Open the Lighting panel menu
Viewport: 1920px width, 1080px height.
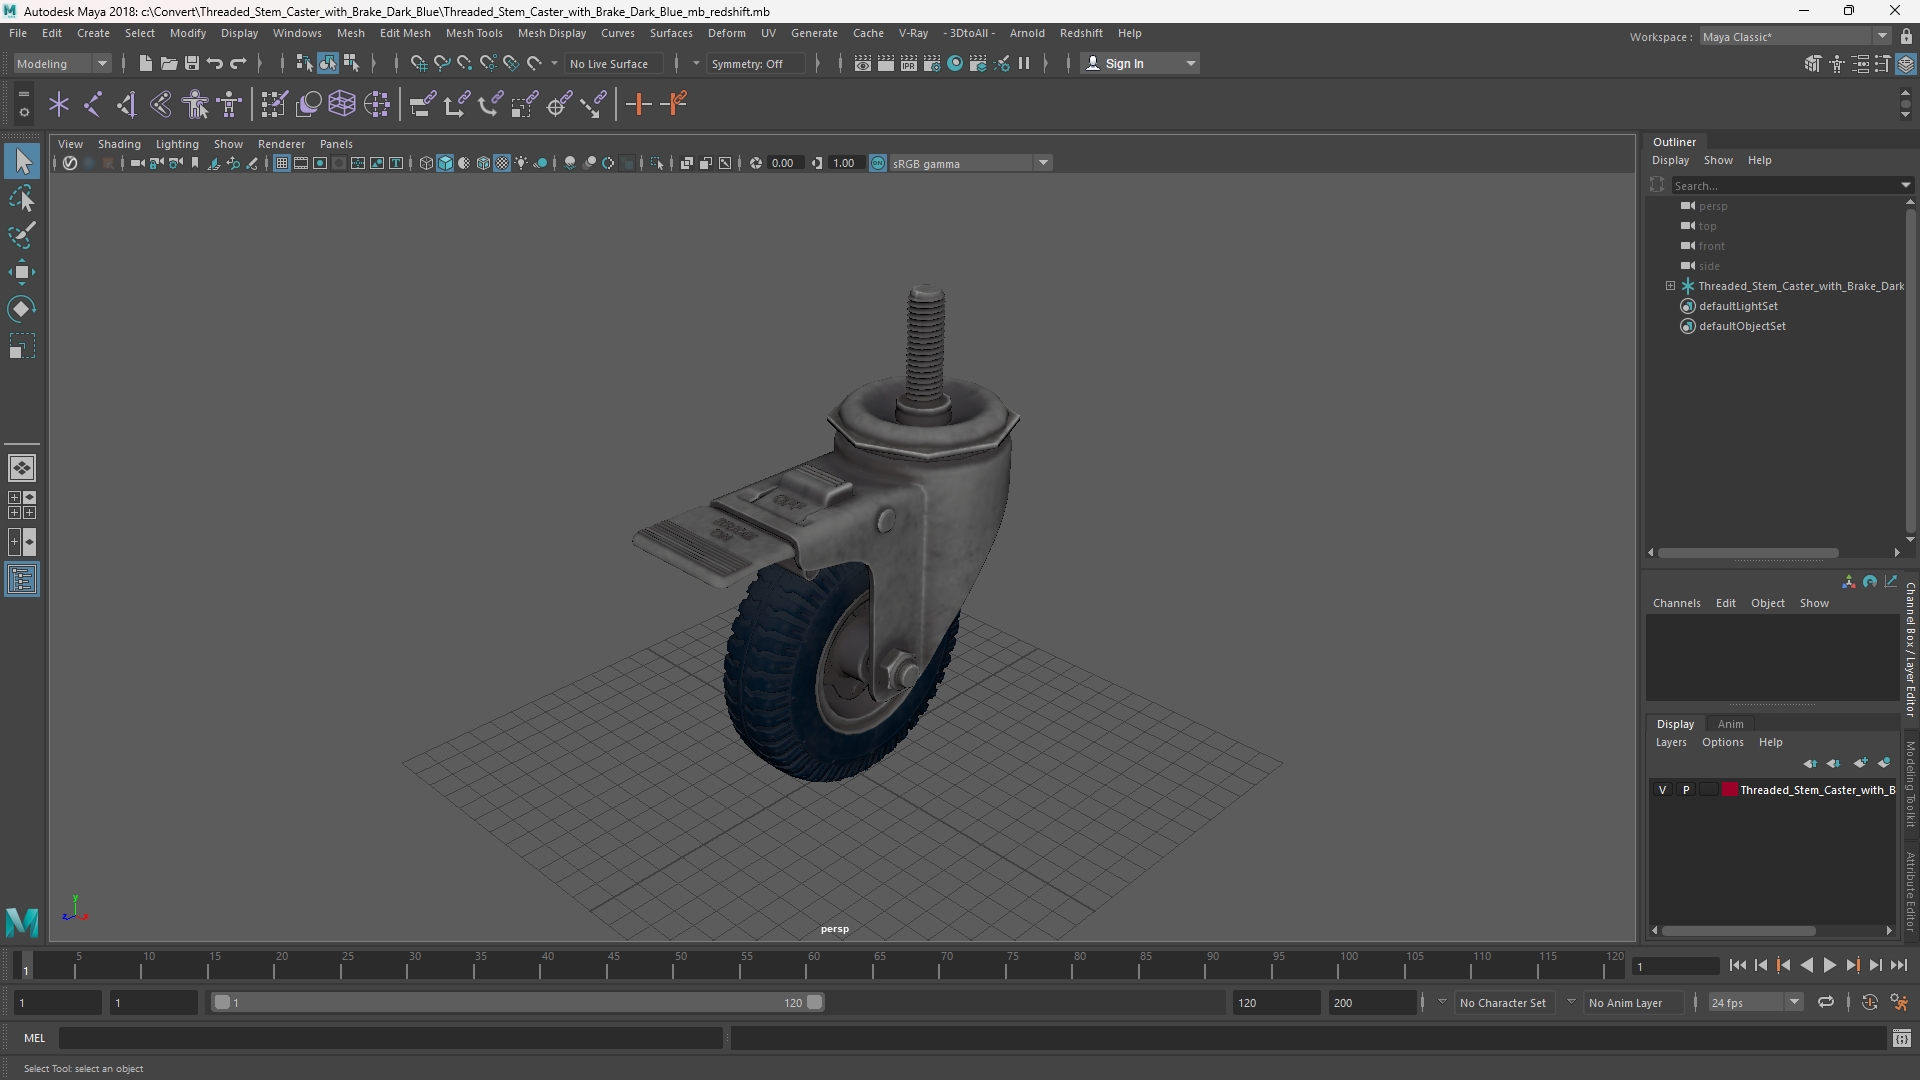coord(177,144)
